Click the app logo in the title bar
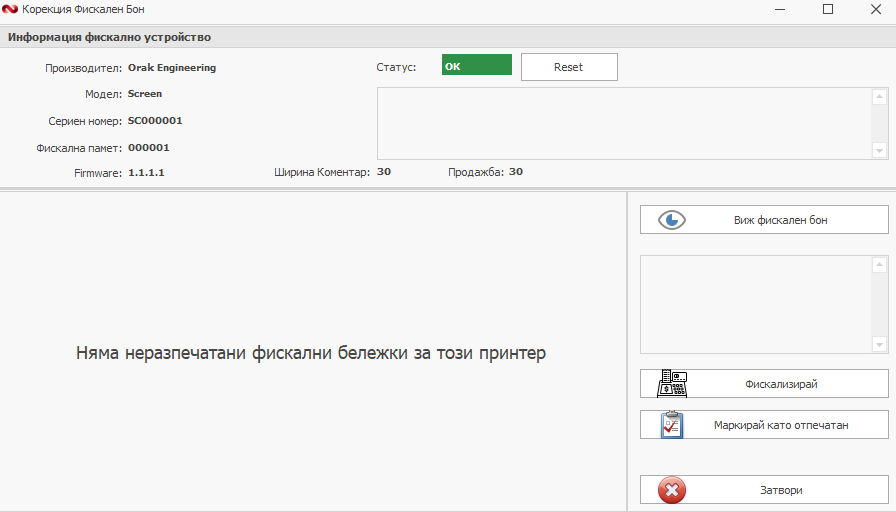The width and height of the screenshot is (896, 512). coord(11,9)
